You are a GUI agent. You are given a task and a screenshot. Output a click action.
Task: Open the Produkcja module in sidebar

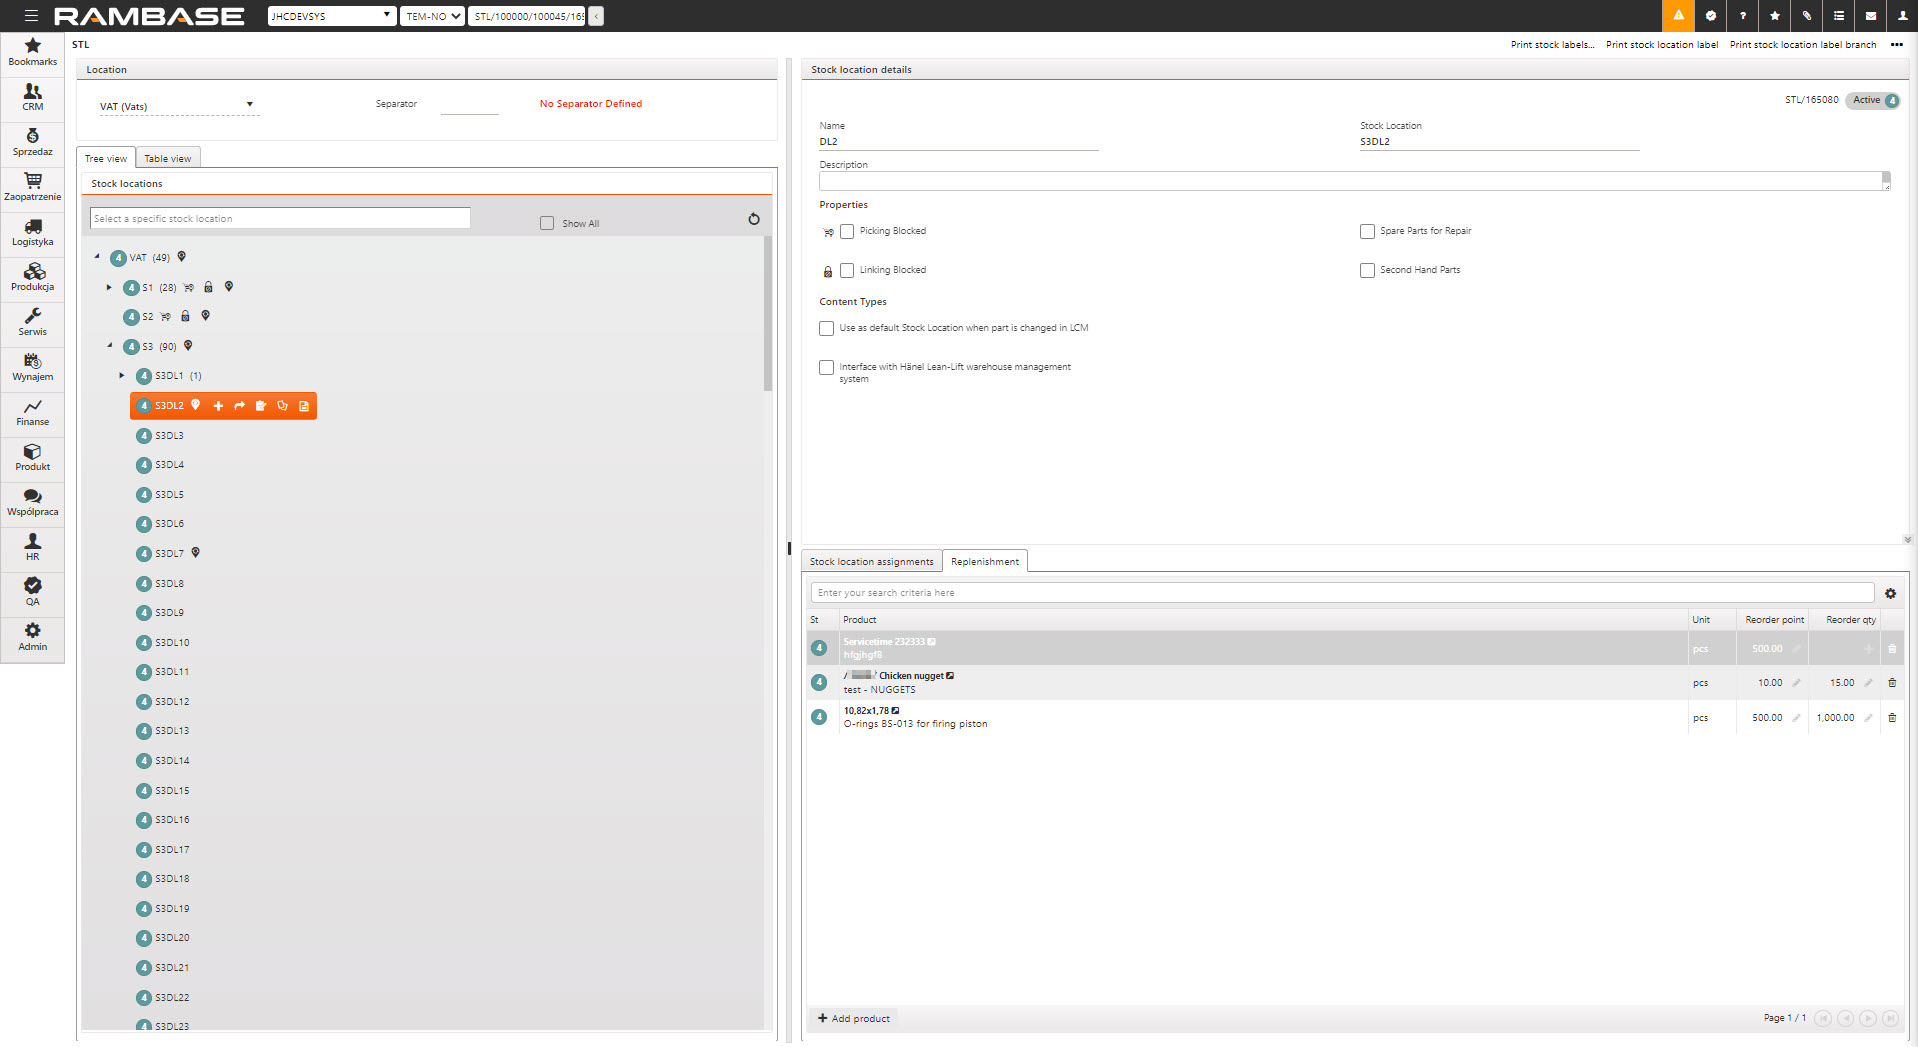click(33, 278)
